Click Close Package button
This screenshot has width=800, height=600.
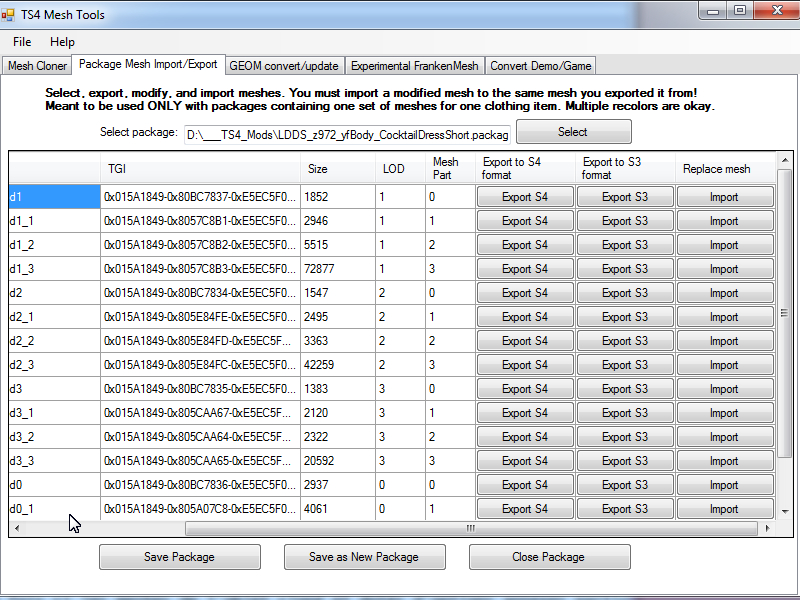coord(549,557)
